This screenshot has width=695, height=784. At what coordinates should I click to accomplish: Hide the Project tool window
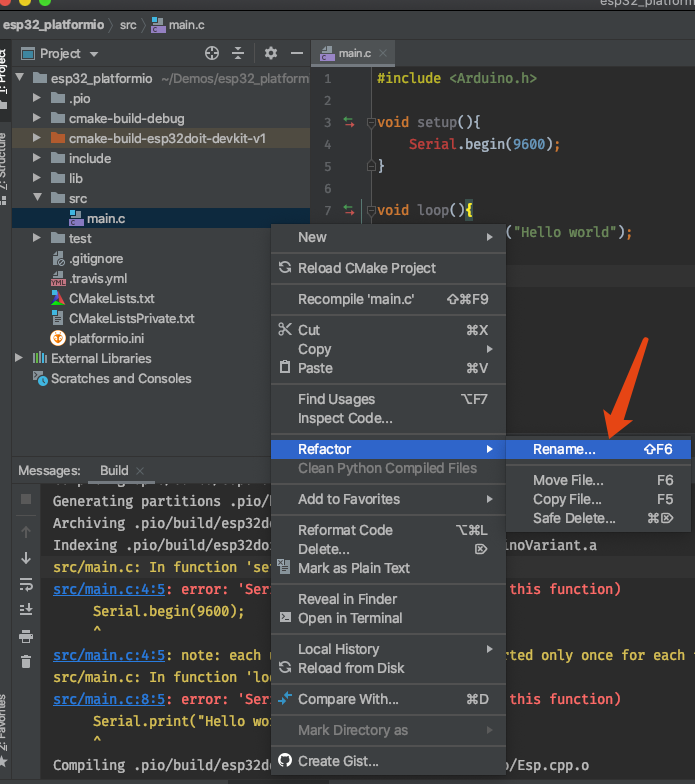(x=296, y=53)
